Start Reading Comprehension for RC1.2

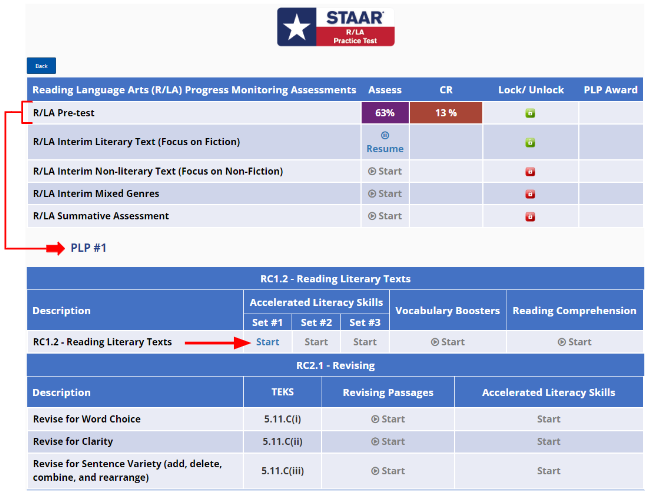click(x=574, y=342)
